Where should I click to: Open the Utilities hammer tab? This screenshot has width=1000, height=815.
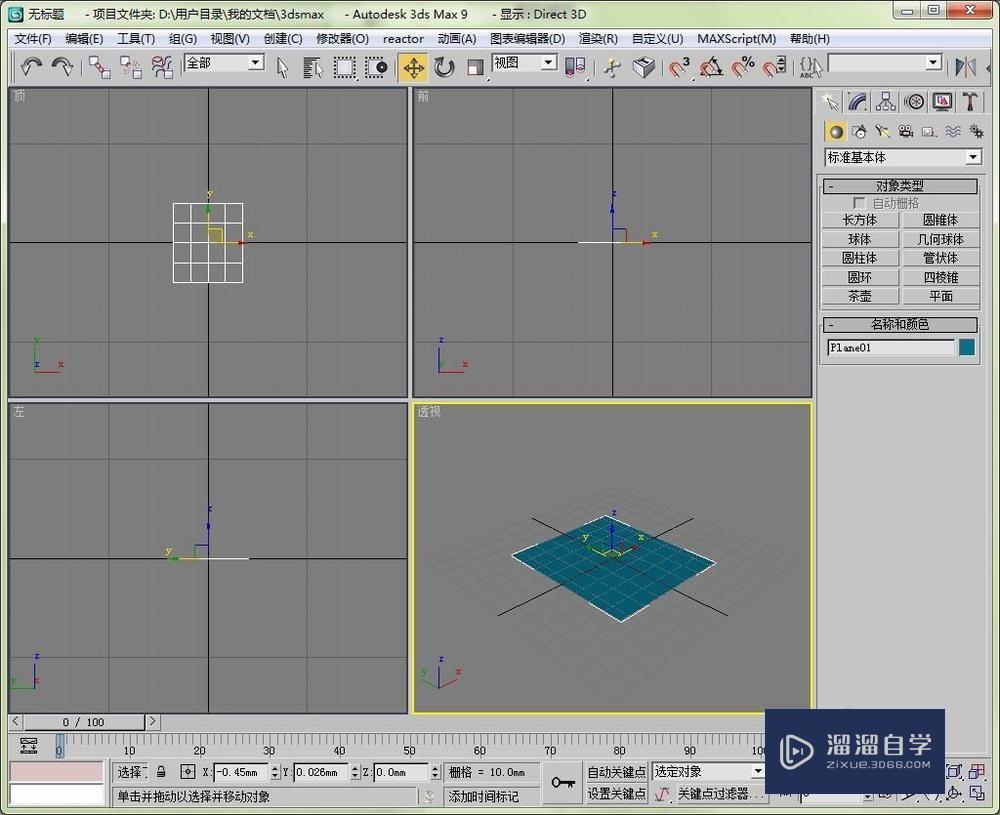(x=970, y=101)
